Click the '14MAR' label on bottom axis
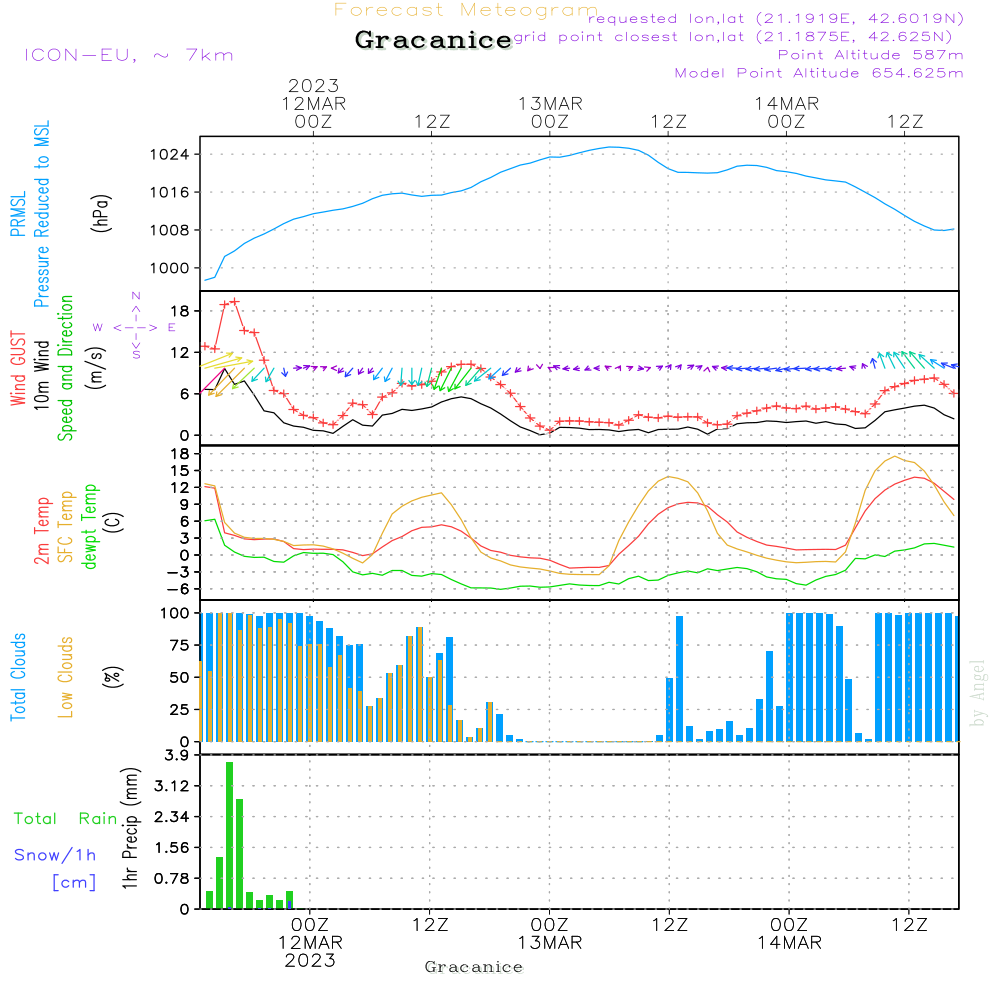The image size is (1000, 1000). [790, 943]
